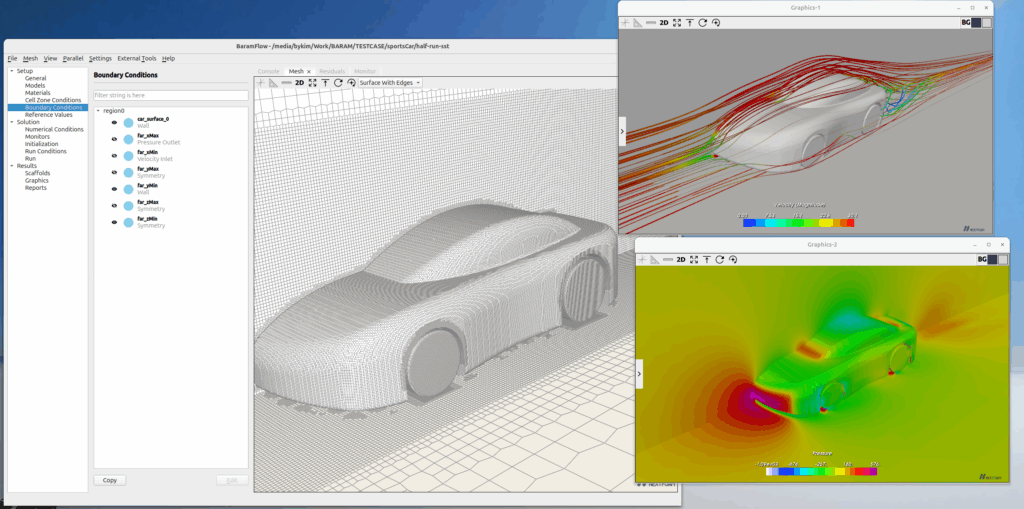Click the up-arrow align icon in Mesh toolbar
Viewport: 1024px width, 509px height.
pos(325,83)
